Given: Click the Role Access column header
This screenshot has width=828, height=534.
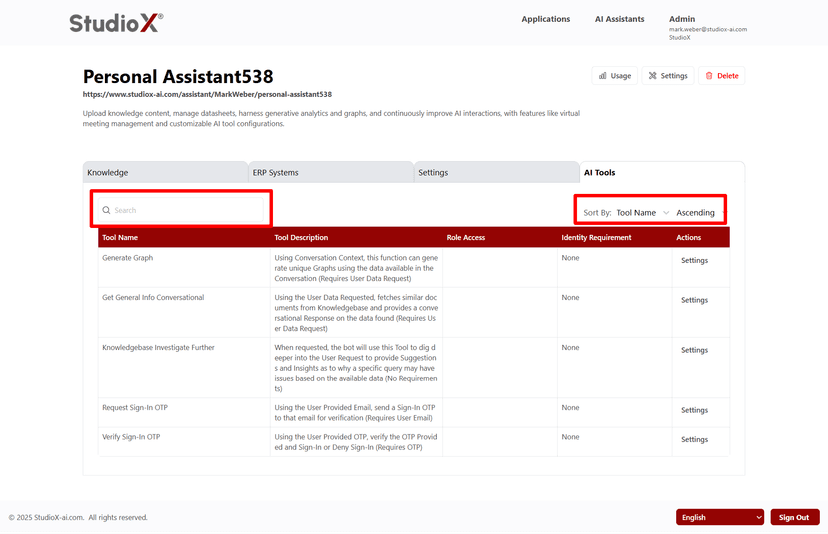Looking at the screenshot, I should [x=465, y=238].
